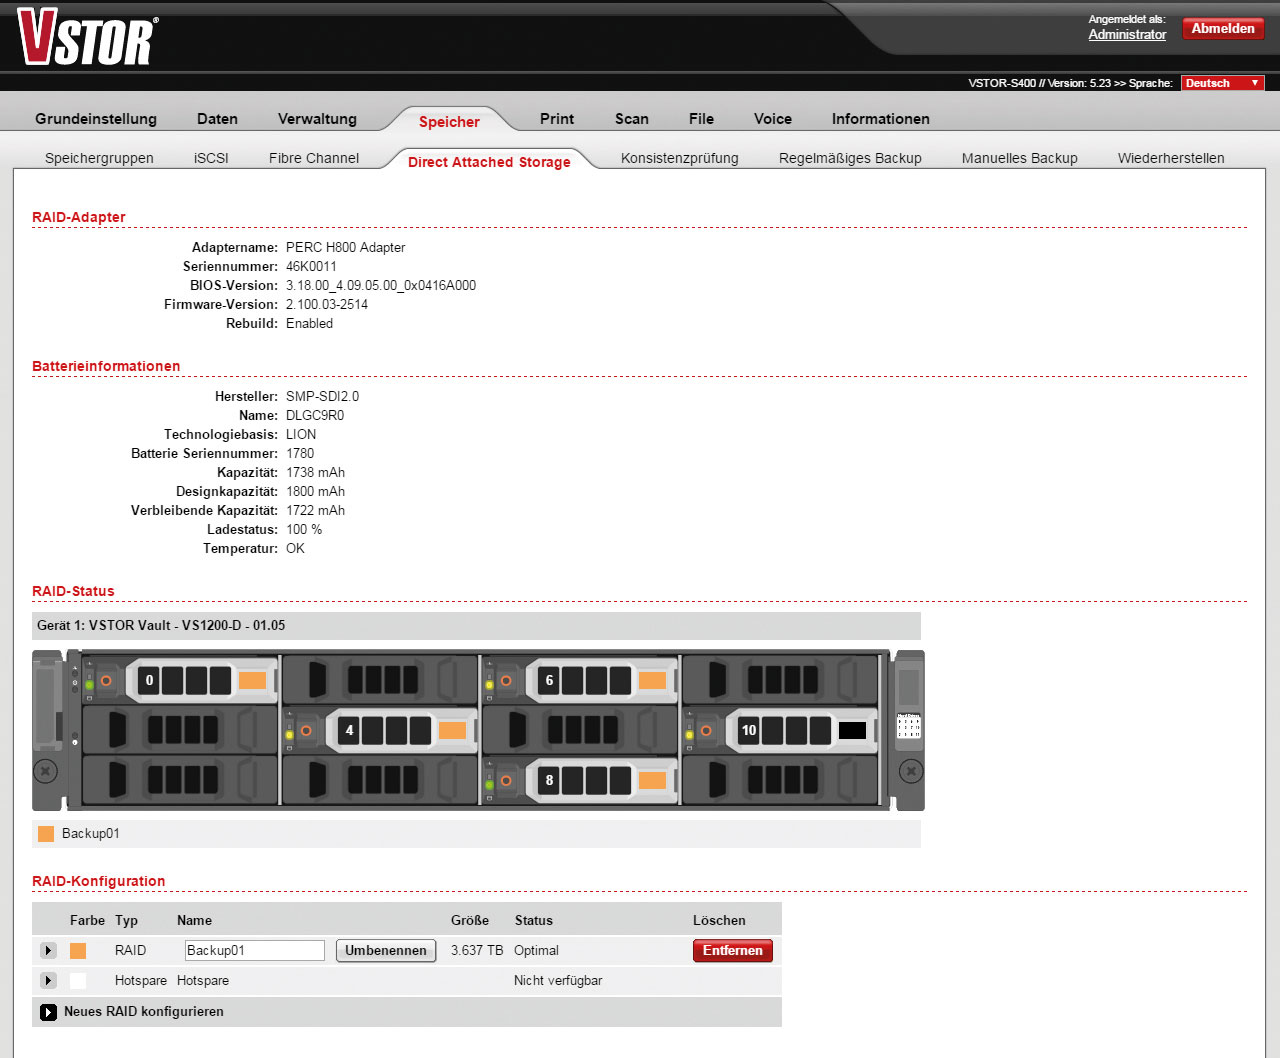Click the orange color swatch in RAID row

point(78,951)
